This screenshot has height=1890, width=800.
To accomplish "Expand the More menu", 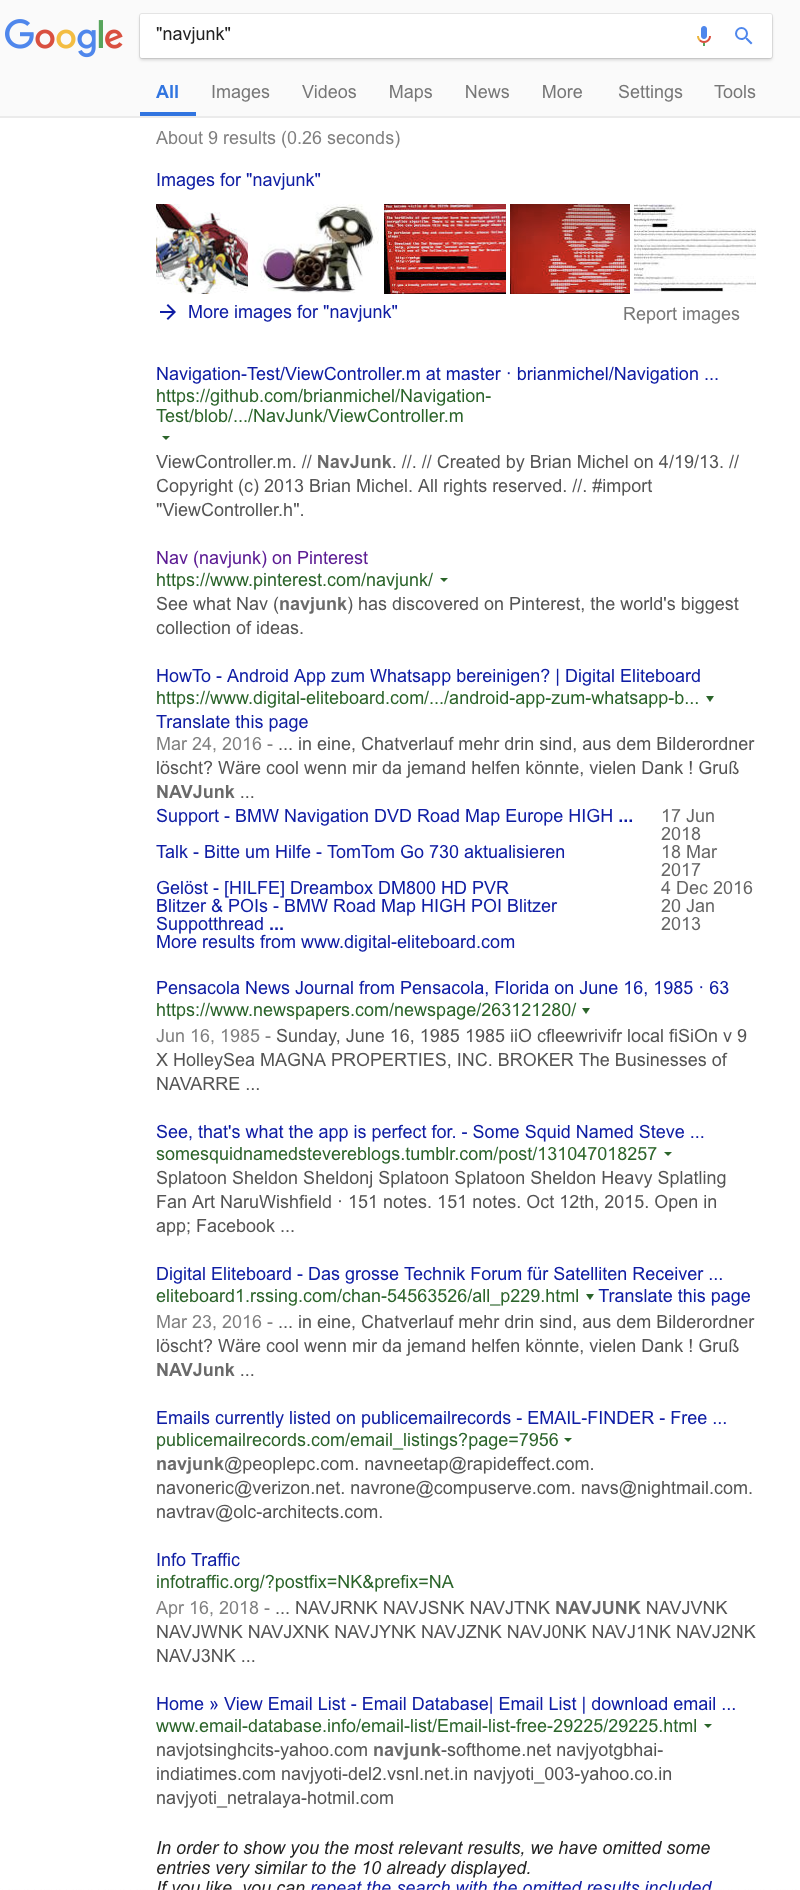I will [562, 92].
